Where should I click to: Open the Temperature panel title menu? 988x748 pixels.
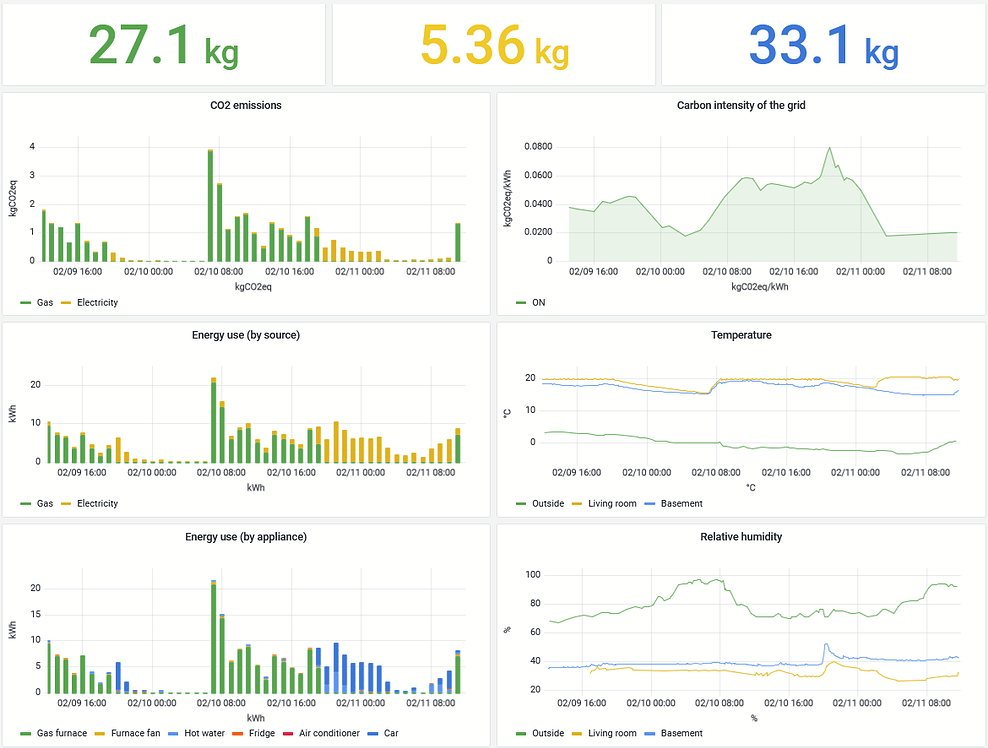coord(741,335)
